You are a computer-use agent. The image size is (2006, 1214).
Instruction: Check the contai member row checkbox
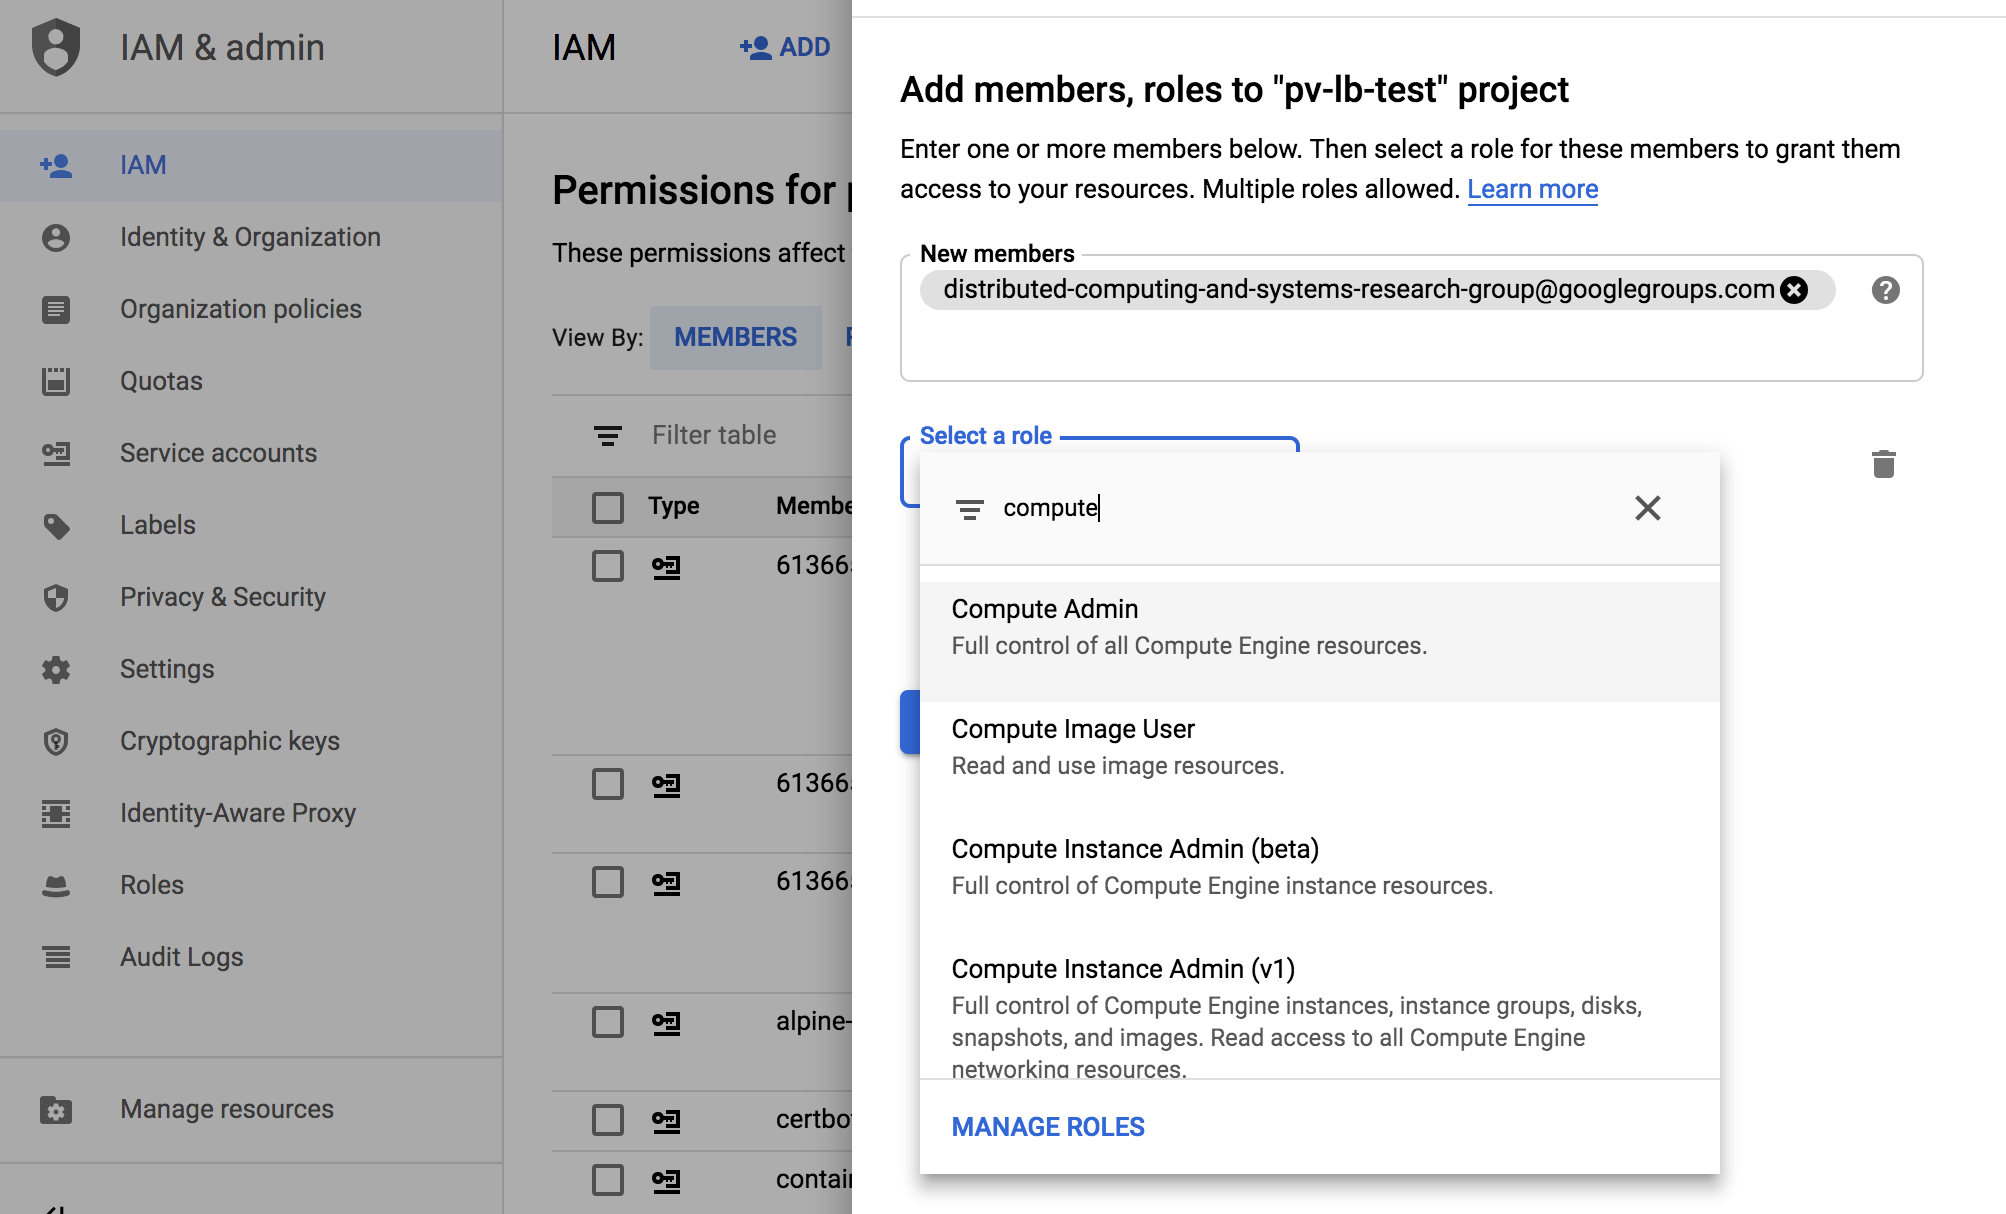(x=607, y=1180)
